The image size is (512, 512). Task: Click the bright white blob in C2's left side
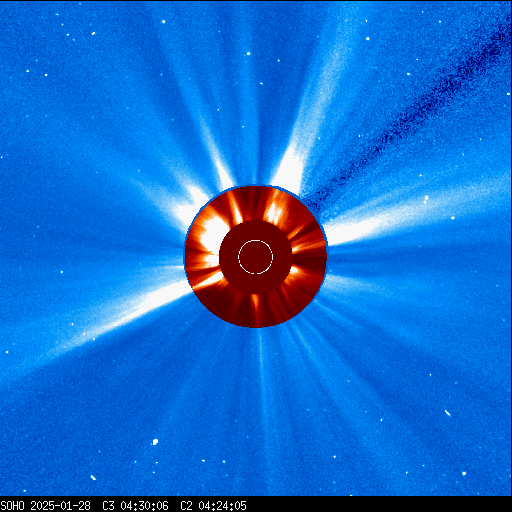[212, 233]
